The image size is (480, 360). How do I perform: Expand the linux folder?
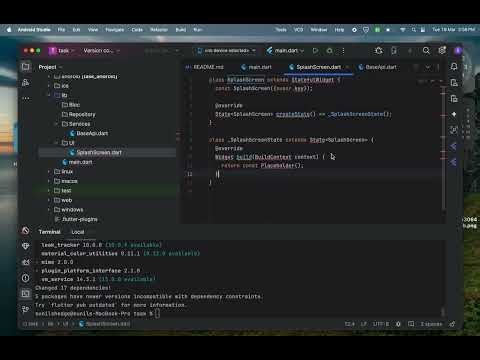(x=49, y=172)
